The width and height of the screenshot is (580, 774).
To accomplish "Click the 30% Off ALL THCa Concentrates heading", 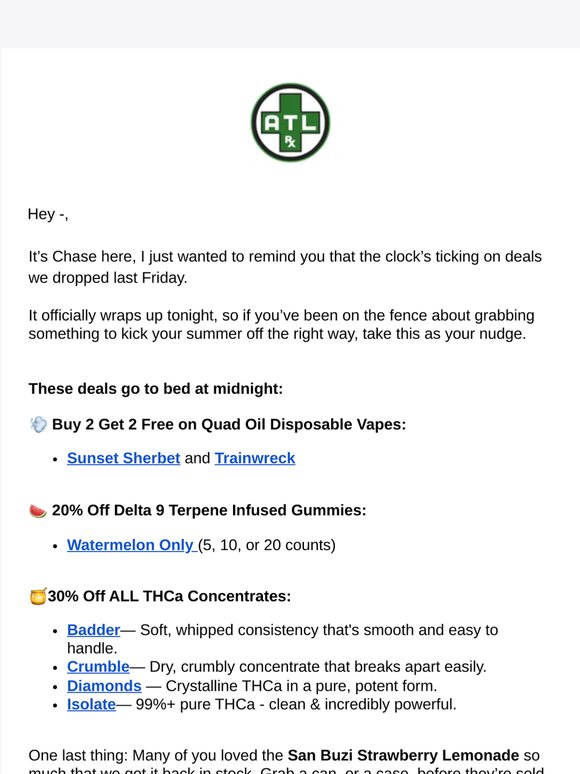I will pyautogui.click(x=169, y=596).
